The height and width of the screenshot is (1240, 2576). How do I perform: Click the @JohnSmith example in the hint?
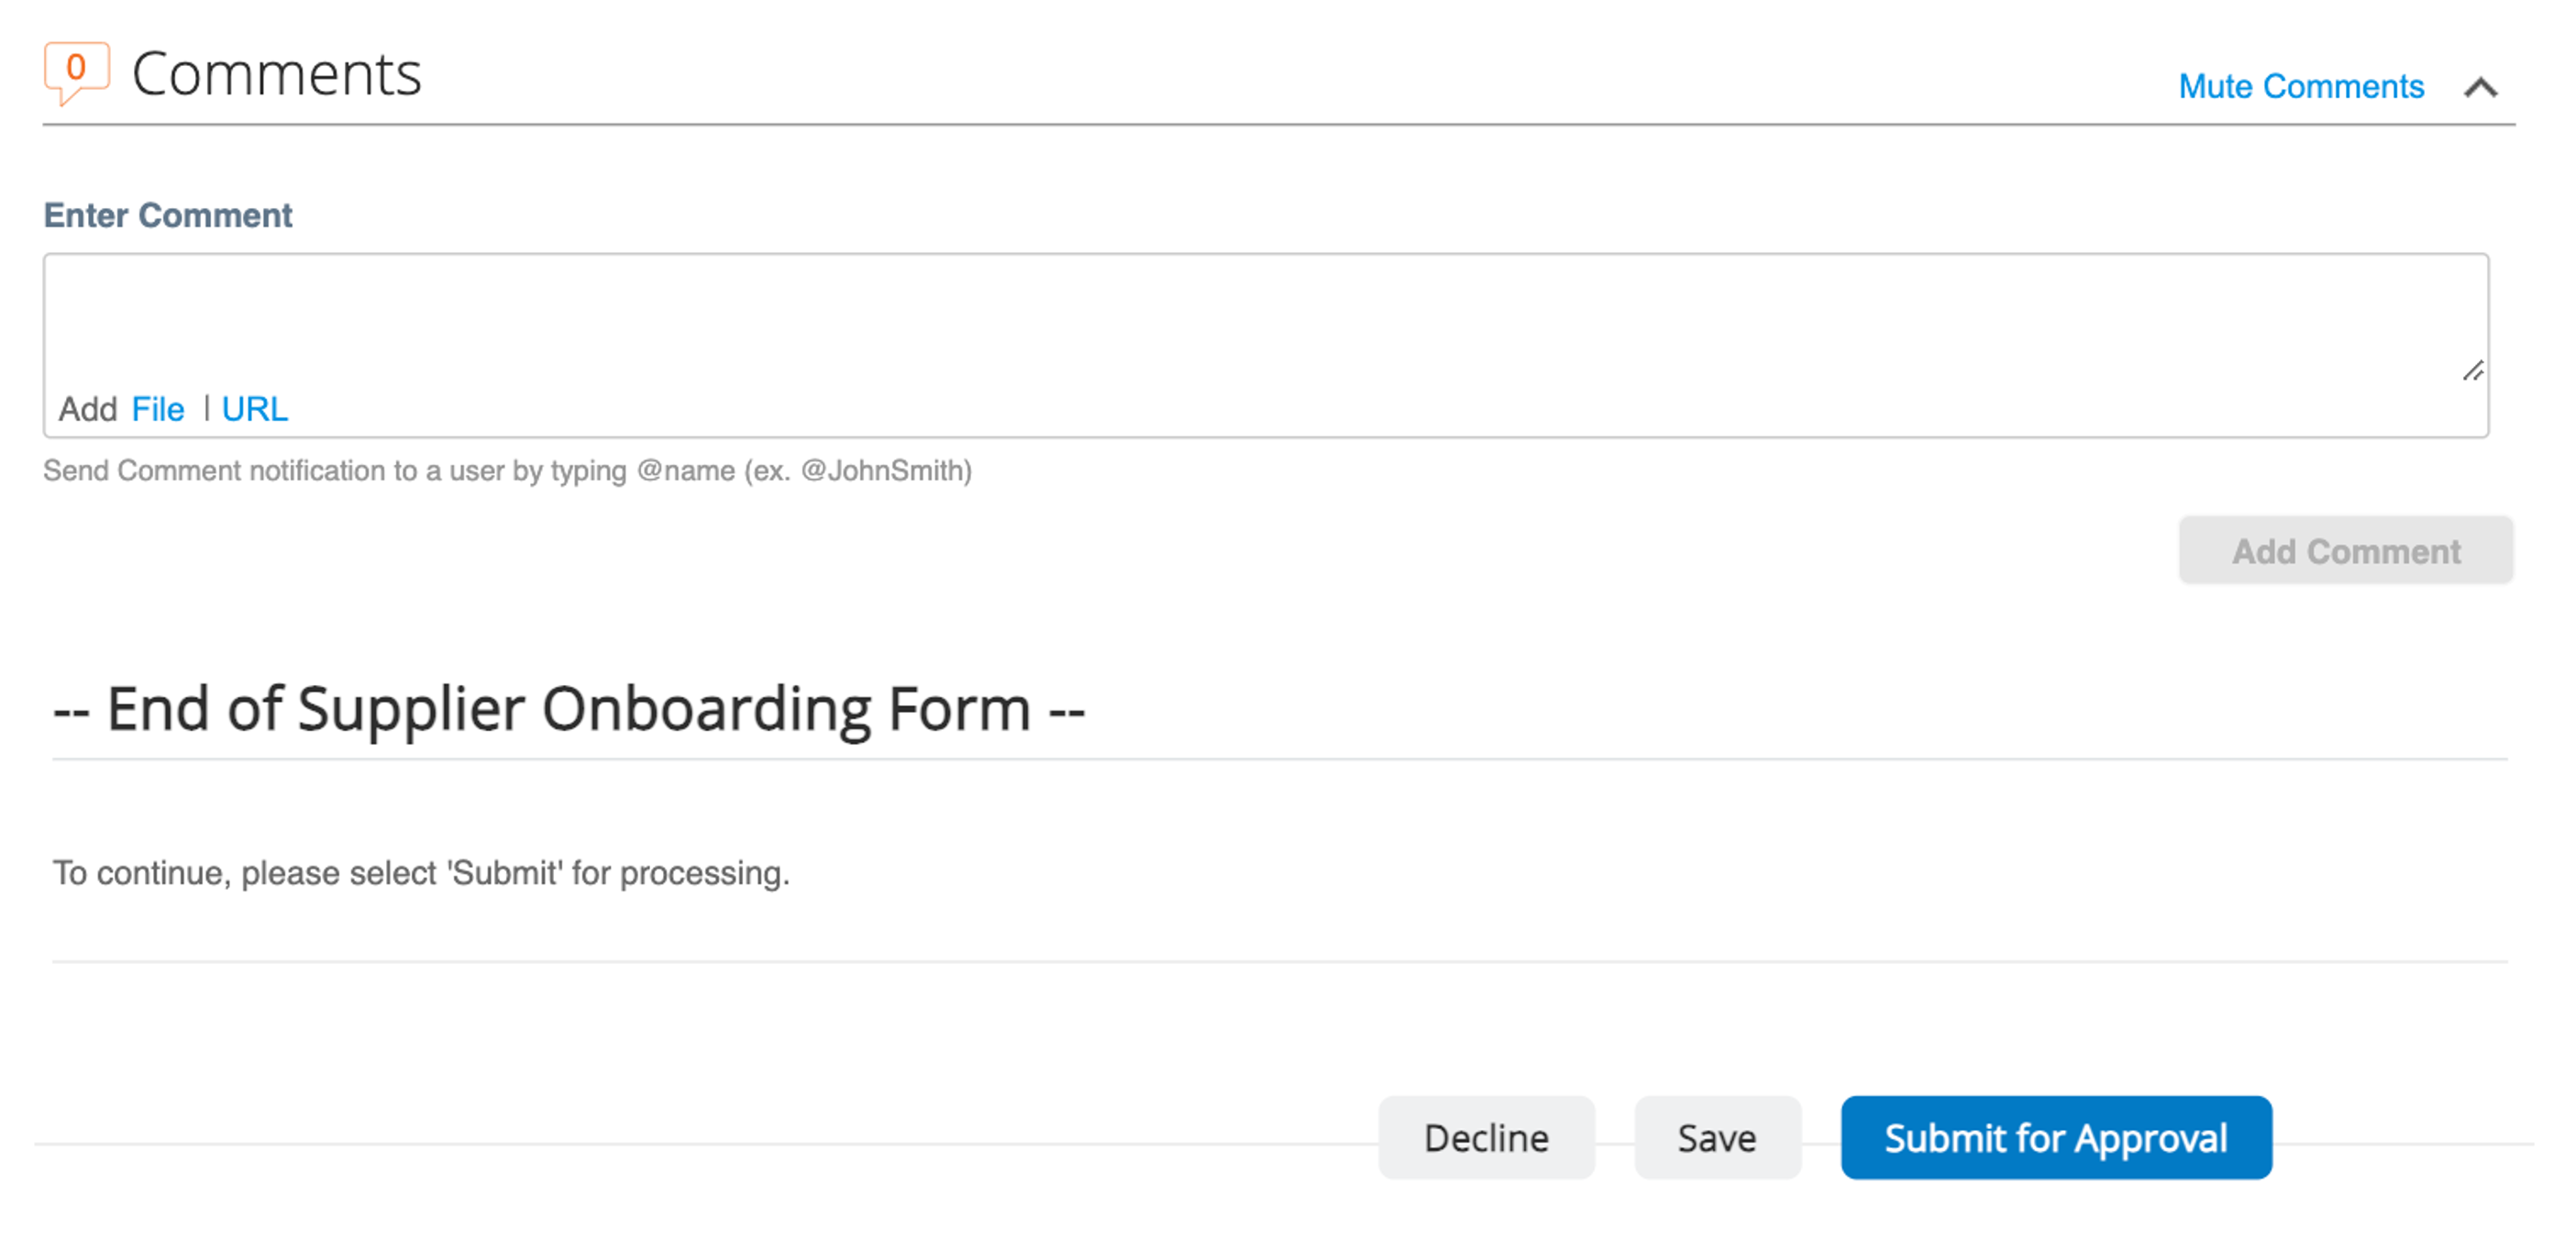tap(883, 470)
